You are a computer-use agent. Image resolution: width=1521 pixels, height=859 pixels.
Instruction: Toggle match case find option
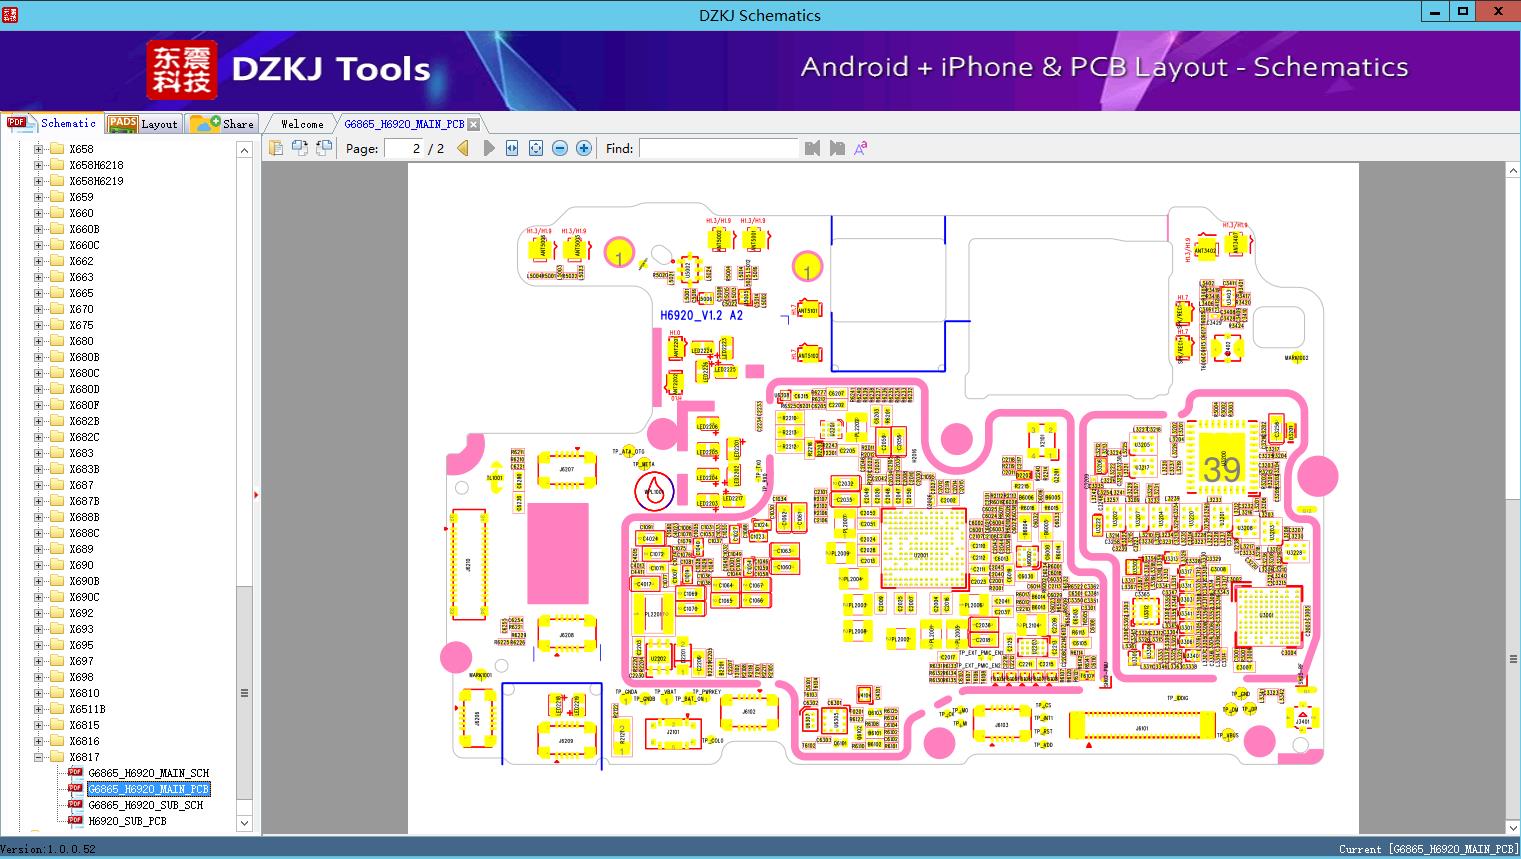[x=860, y=148]
